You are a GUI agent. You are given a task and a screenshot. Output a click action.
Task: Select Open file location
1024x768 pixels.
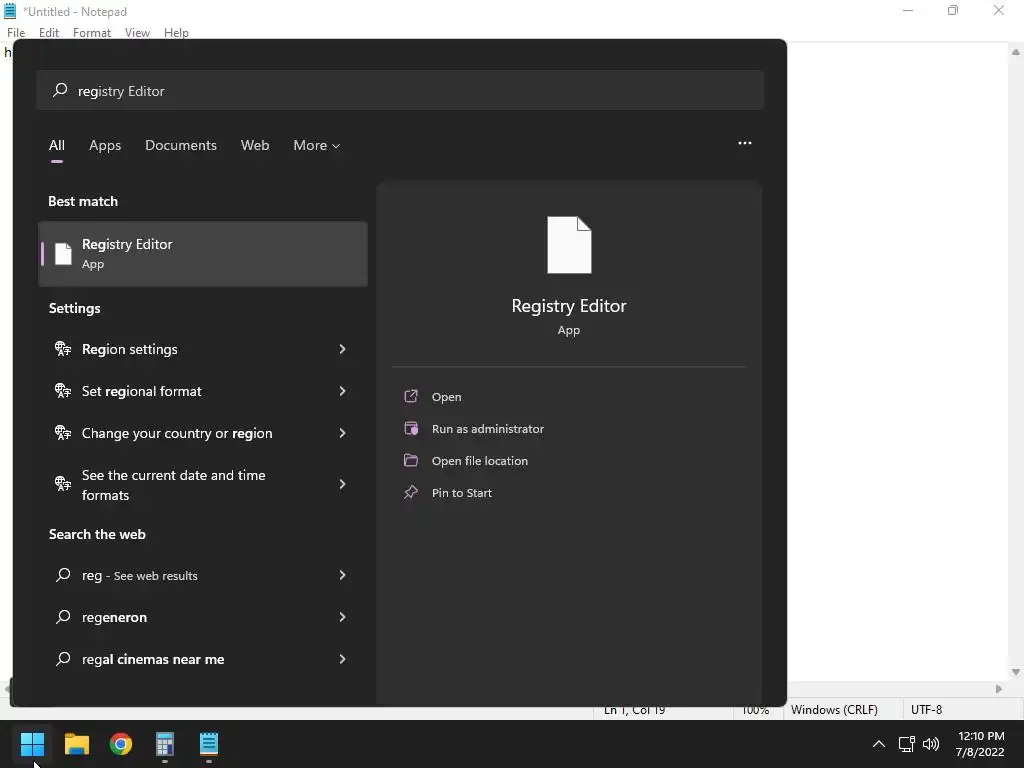[480, 460]
